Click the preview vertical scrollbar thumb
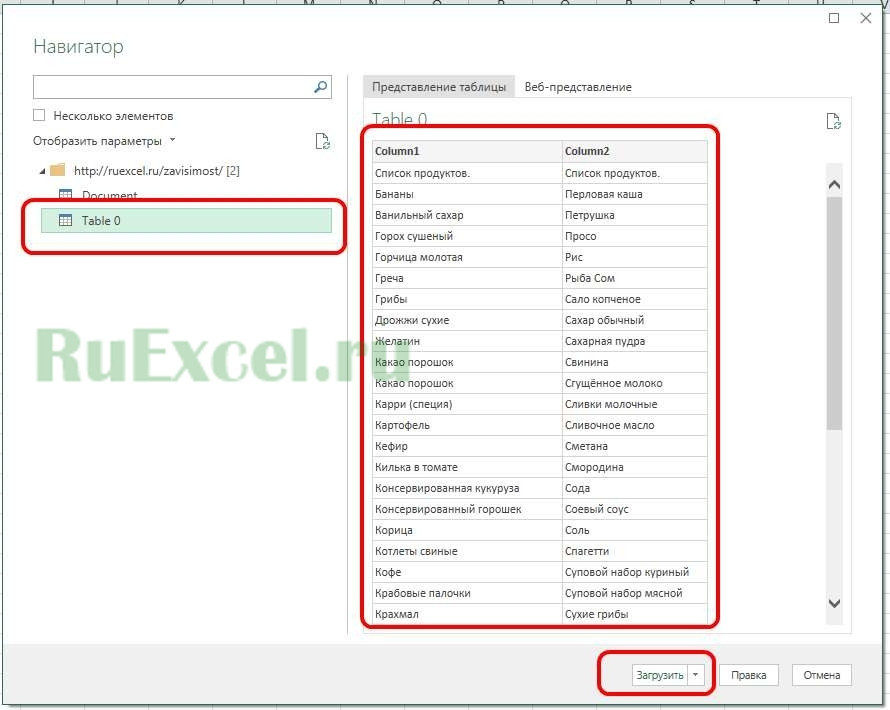 coord(834,313)
